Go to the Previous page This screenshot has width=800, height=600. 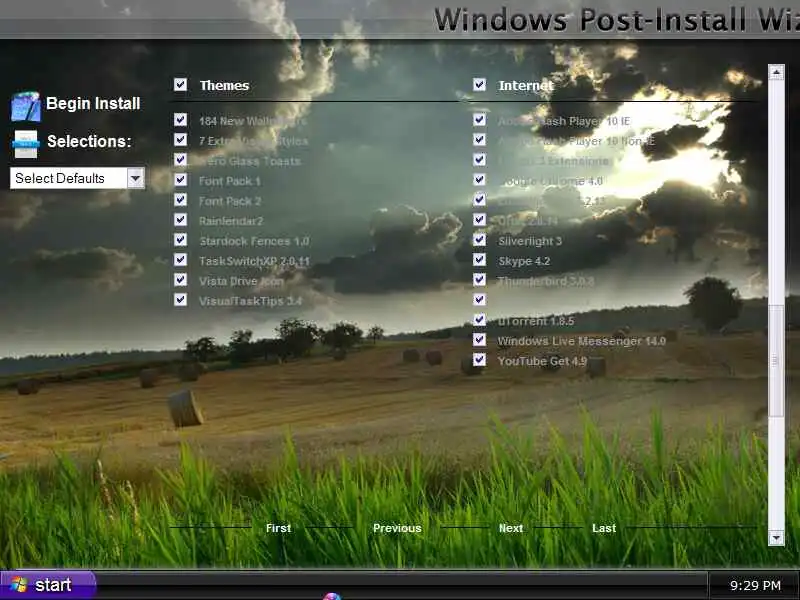coord(397,528)
